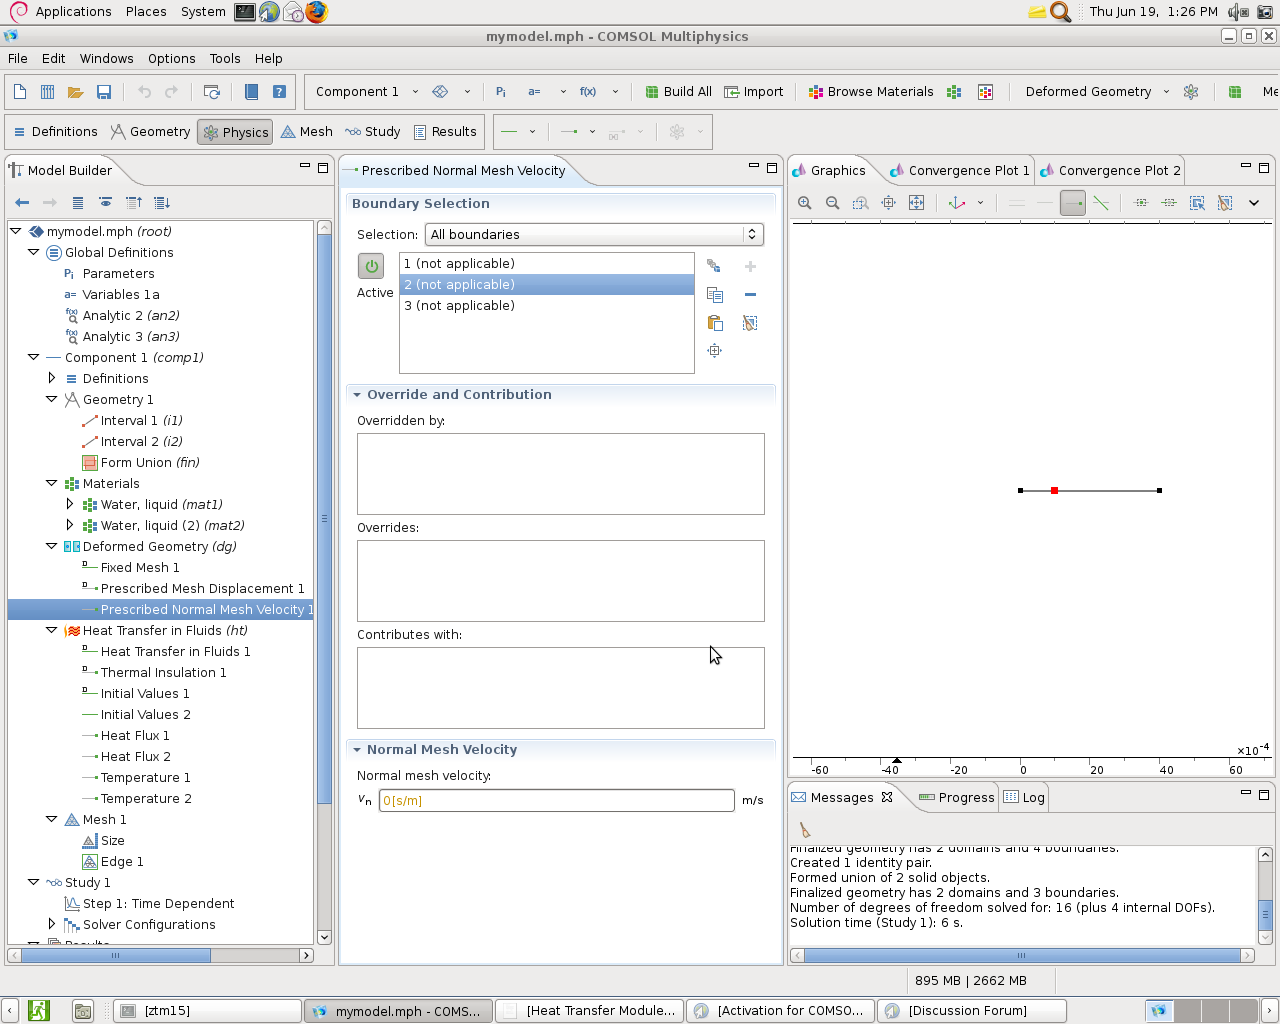Screen dimensions: 1280x1024
Task: Click the question mark help icon
Action: 280,92
